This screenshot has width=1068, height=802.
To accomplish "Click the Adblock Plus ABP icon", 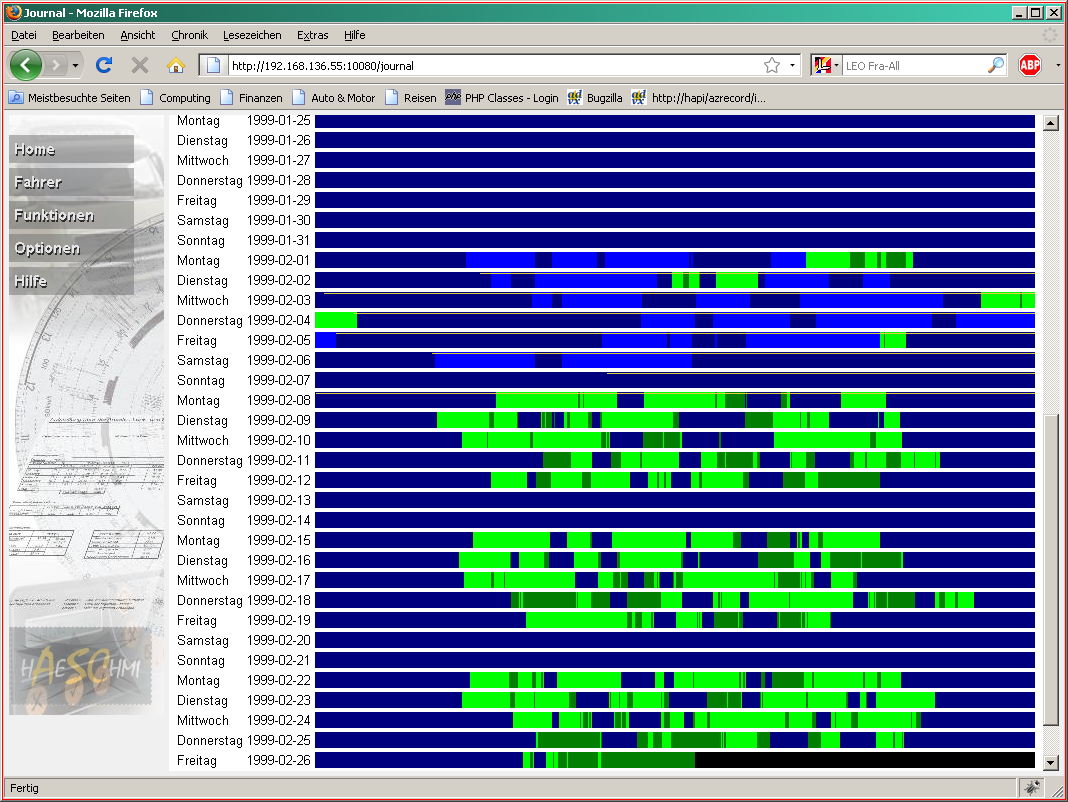I will (x=1029, y=66).
